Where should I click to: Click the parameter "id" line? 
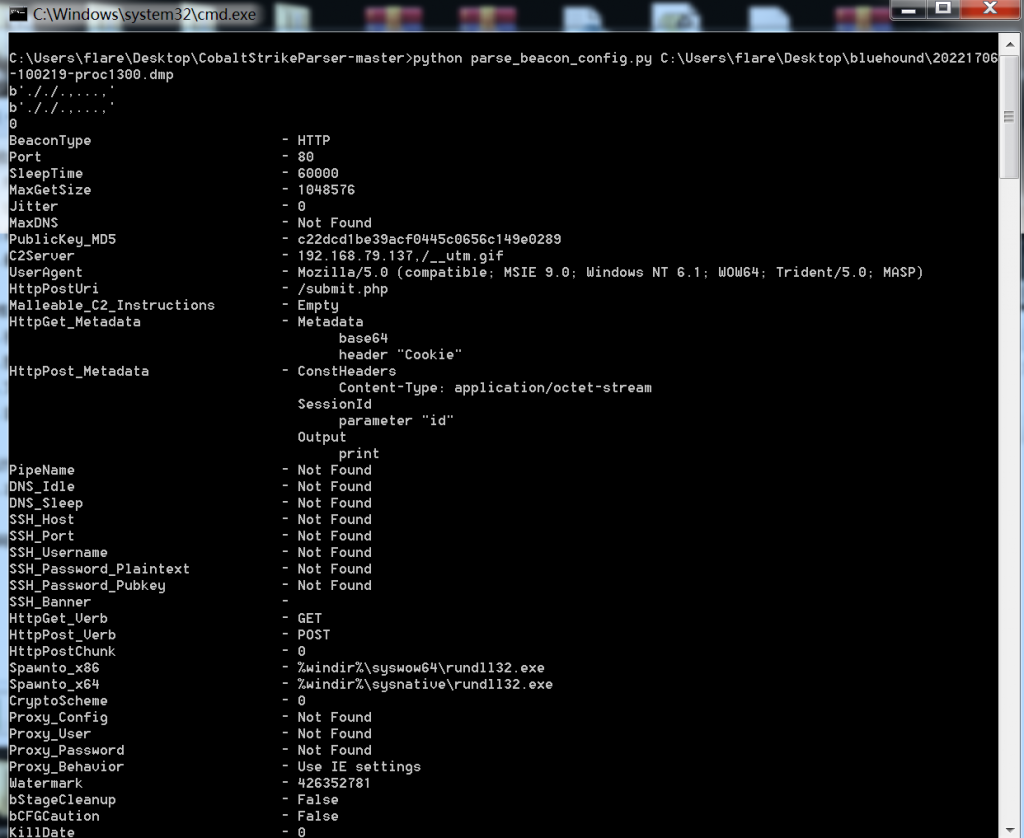396,421
